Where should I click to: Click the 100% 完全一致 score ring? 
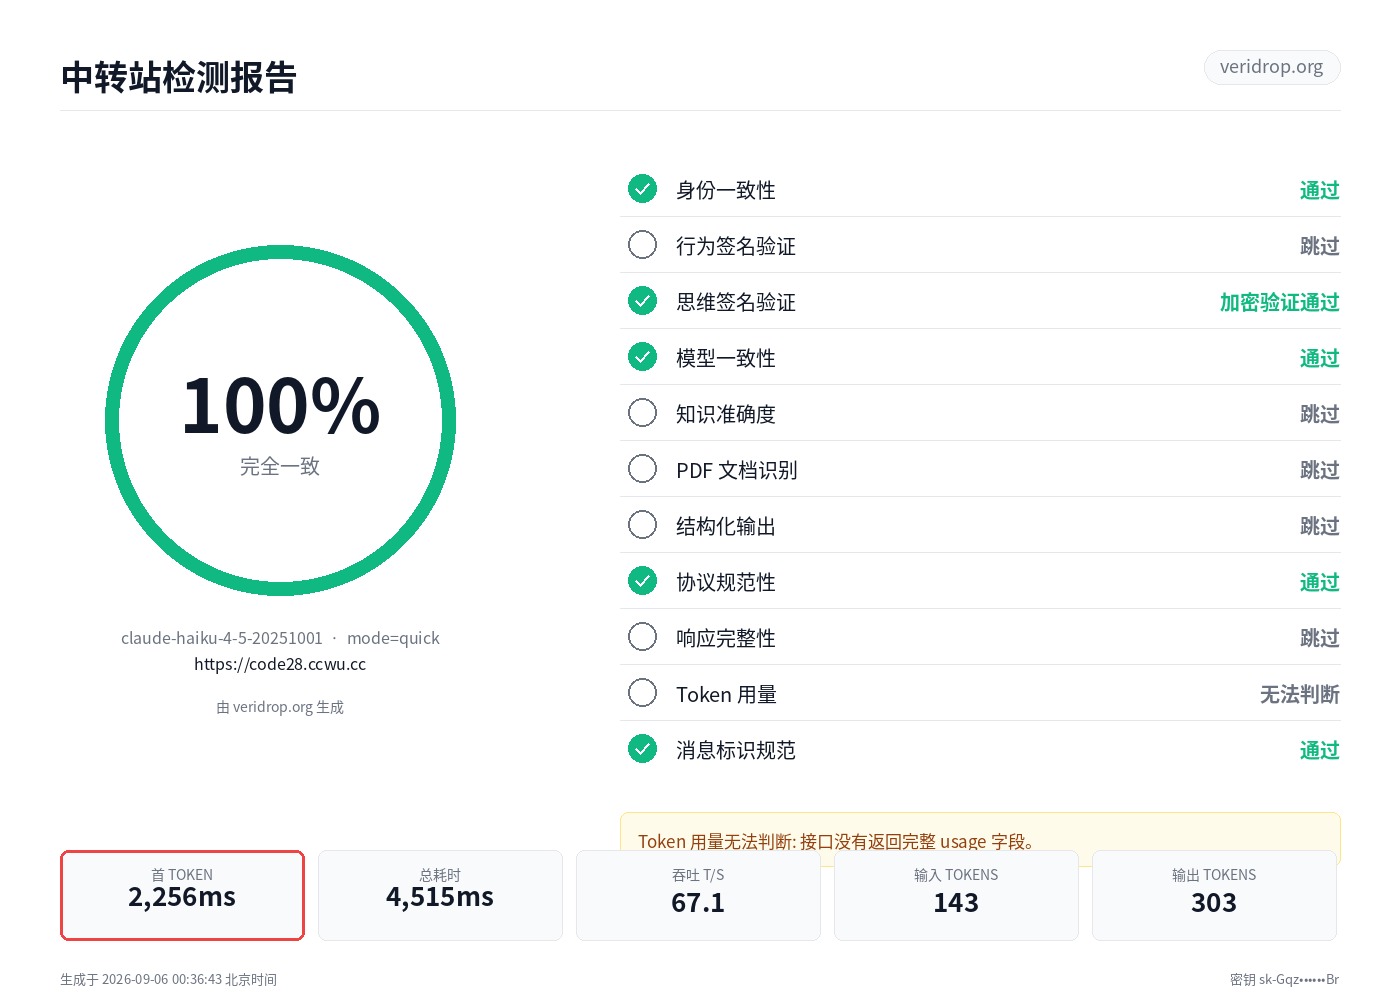280,421
